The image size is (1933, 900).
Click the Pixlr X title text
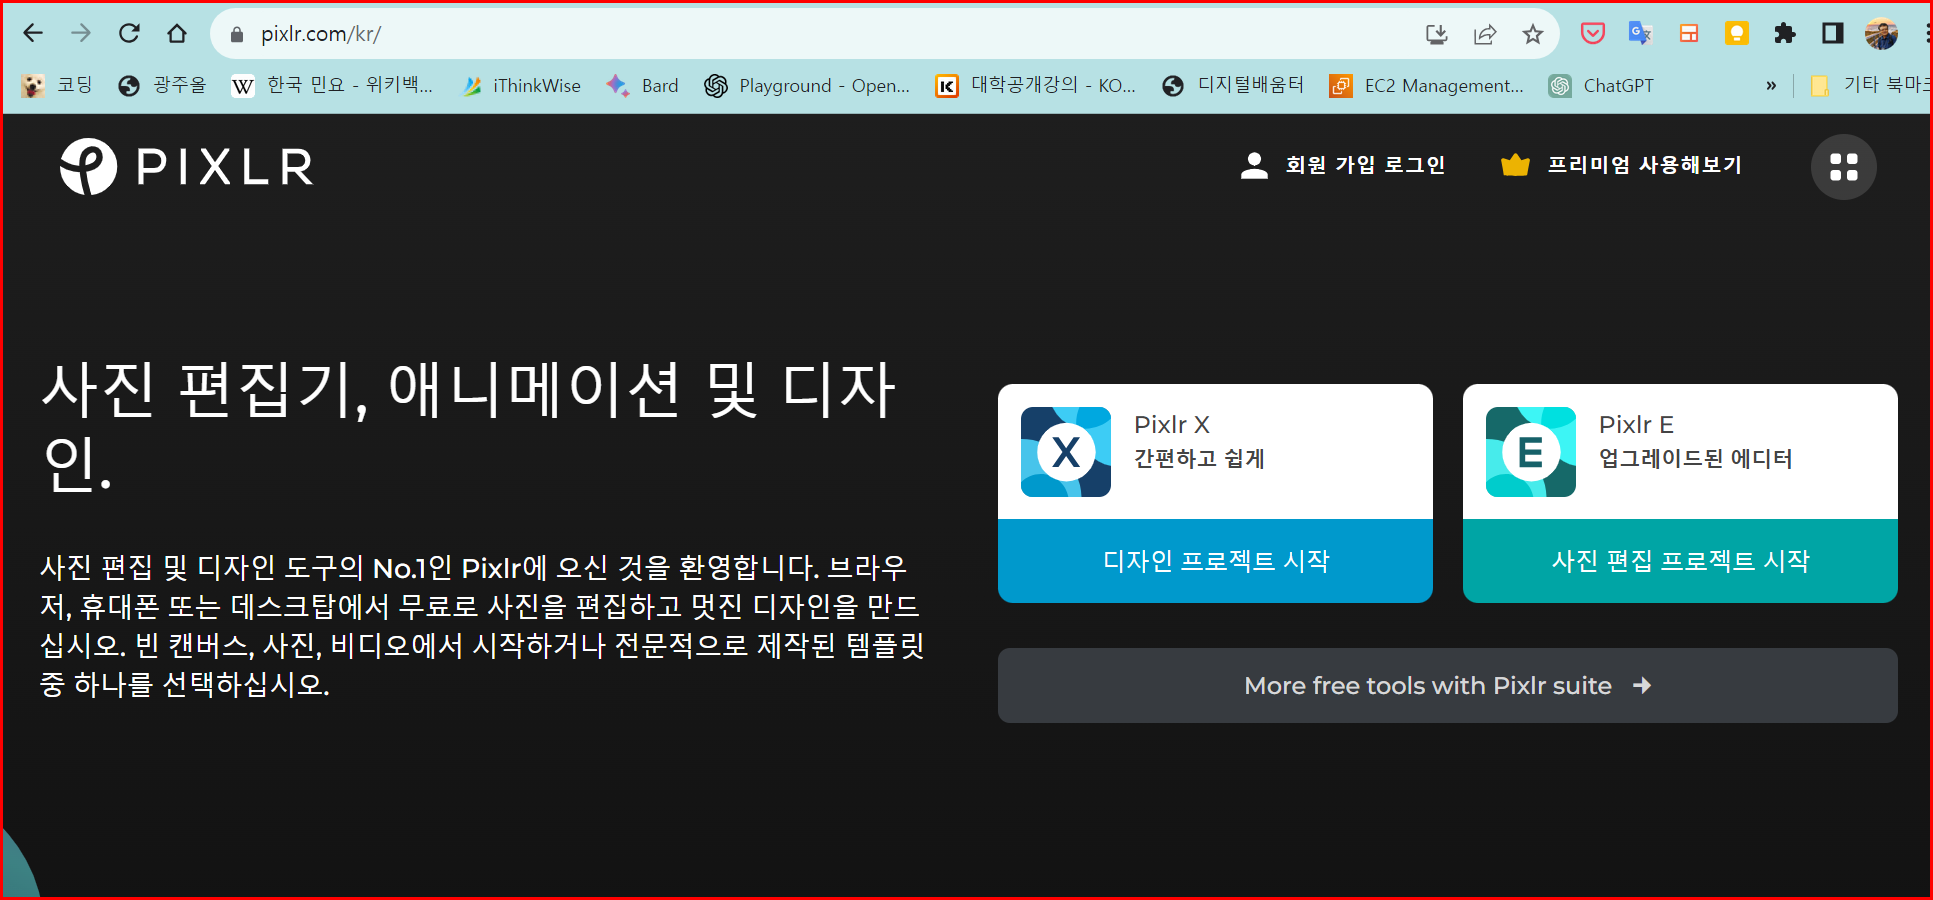coord(1172,425)
